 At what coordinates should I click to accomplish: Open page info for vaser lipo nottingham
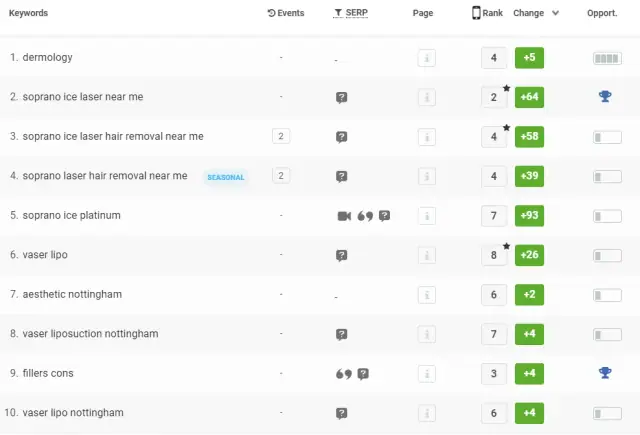point(427,413)
